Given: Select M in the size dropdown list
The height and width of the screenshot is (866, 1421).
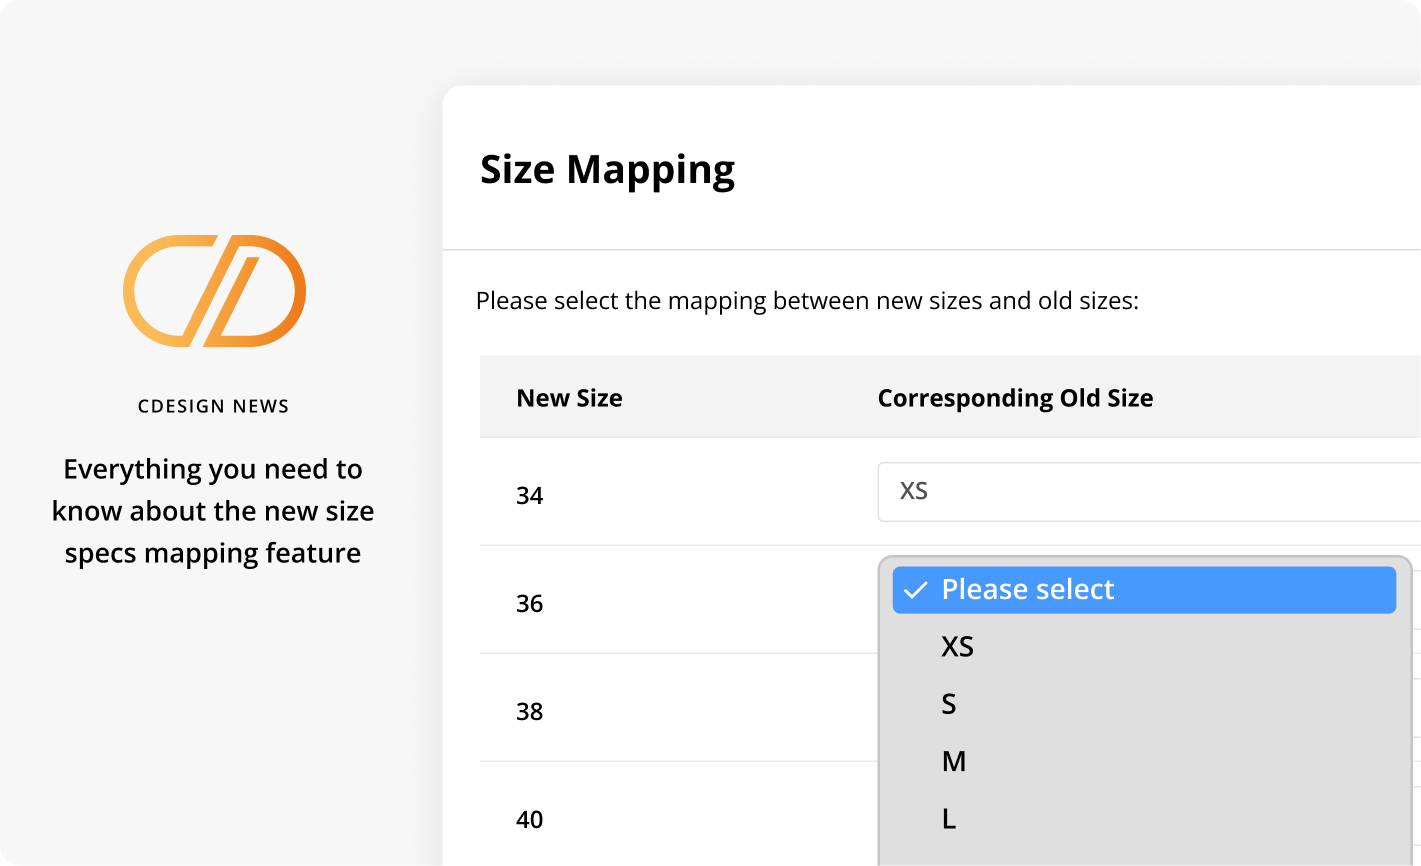Looking at the screenshot, I should 954,762.
